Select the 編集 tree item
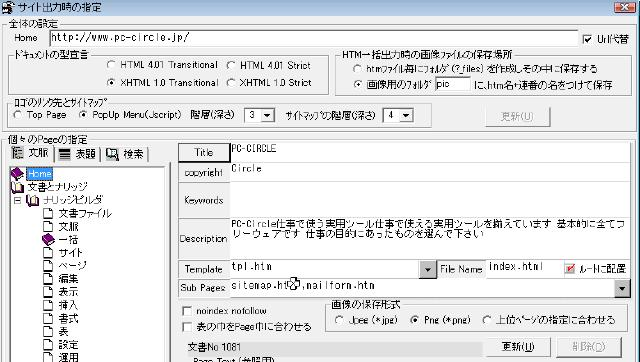The height and width of the screenshot is (362, 640). [x=68, y=279]
